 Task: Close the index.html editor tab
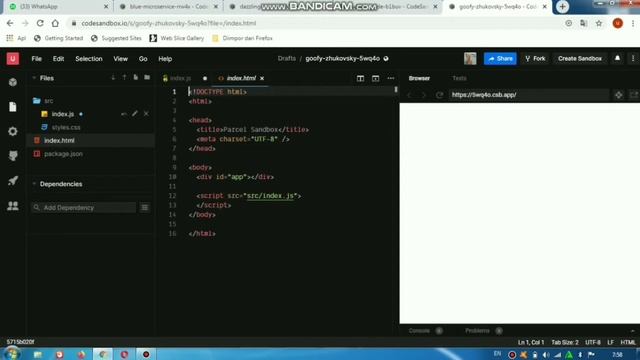262,78
